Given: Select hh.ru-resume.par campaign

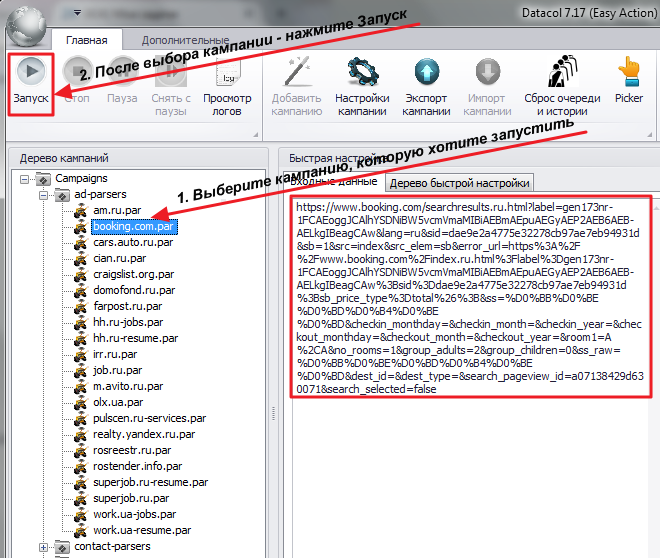Looking at the screenshot, I should (136, 338).
